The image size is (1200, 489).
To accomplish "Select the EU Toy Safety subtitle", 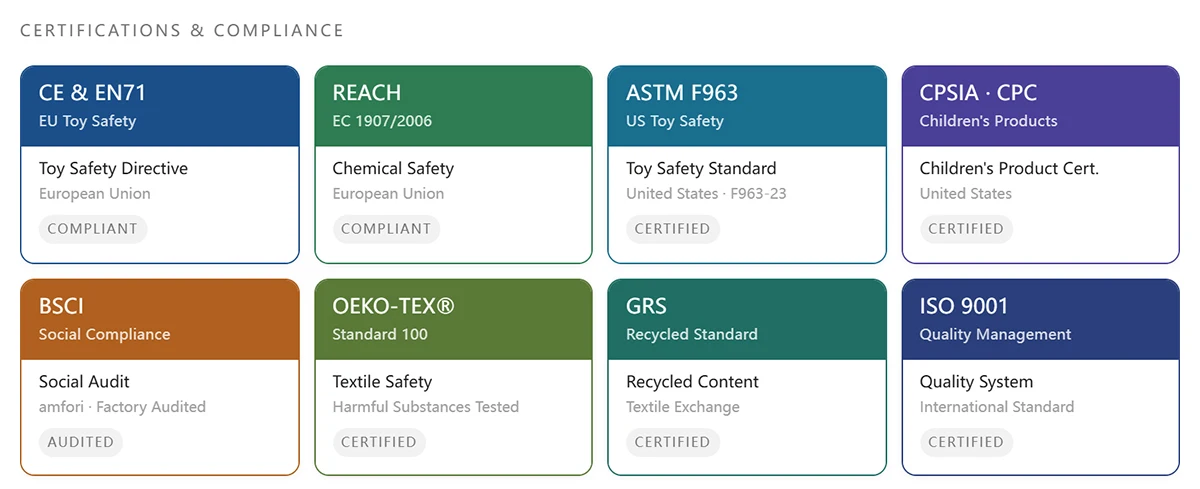I will click(x=87, y=121).
